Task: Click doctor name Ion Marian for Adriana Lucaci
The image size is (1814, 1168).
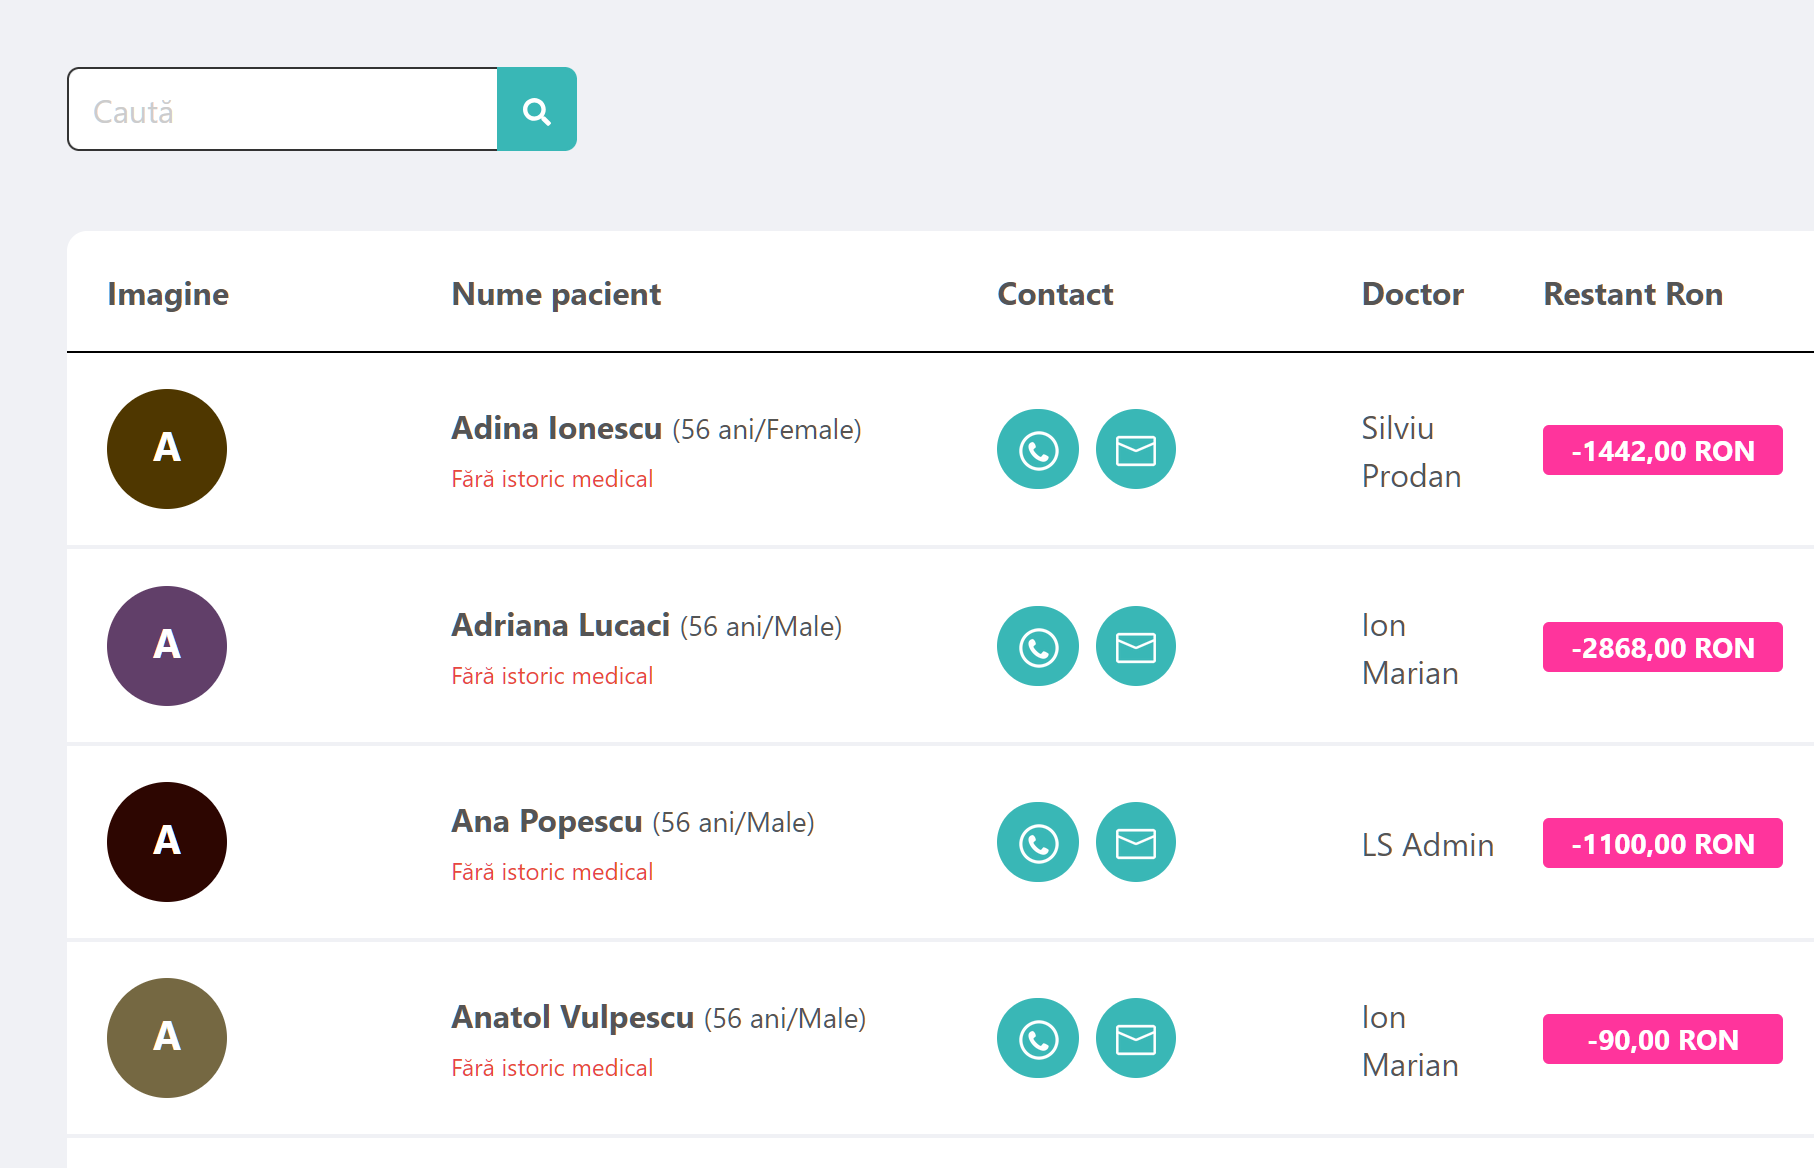Action: [x=1410, y=648]
